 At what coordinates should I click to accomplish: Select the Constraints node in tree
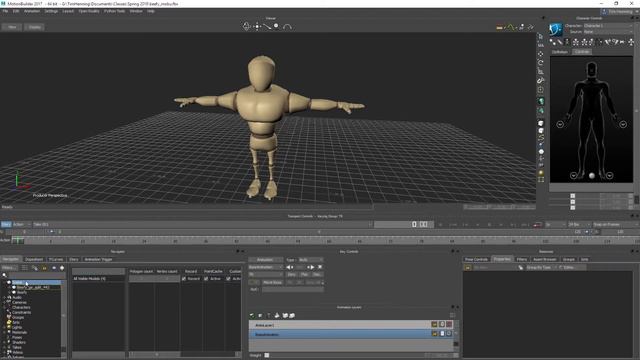[x=21, y=312]
